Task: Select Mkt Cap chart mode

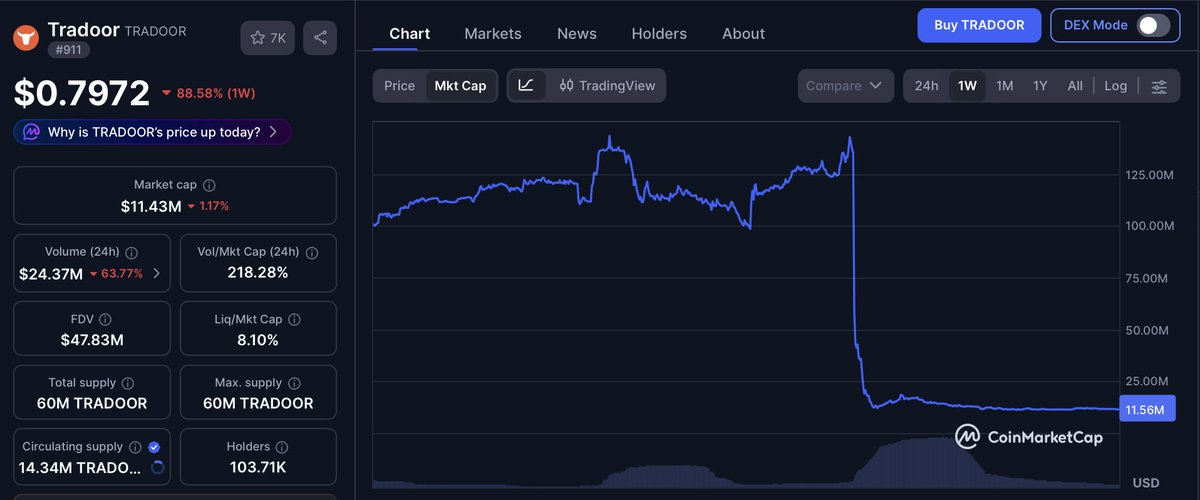Action: point(460,86)
